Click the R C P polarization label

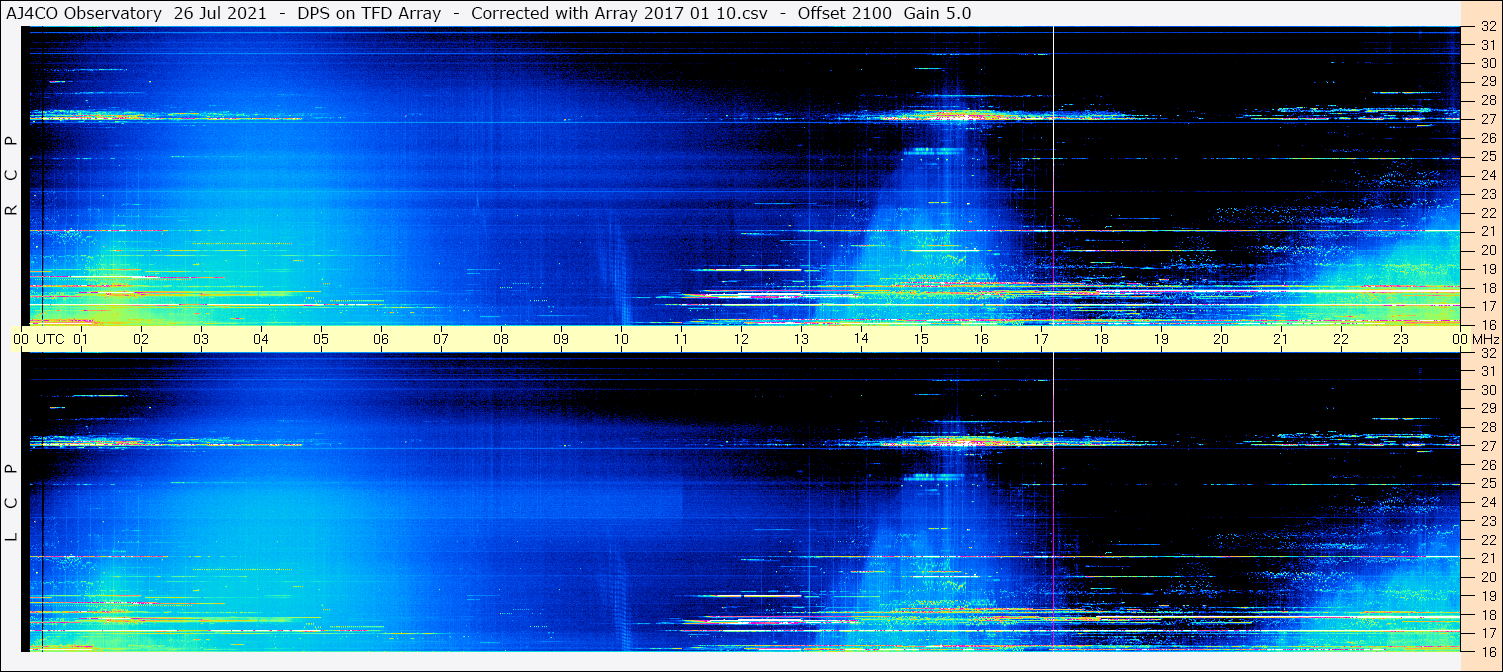point(12,177)
